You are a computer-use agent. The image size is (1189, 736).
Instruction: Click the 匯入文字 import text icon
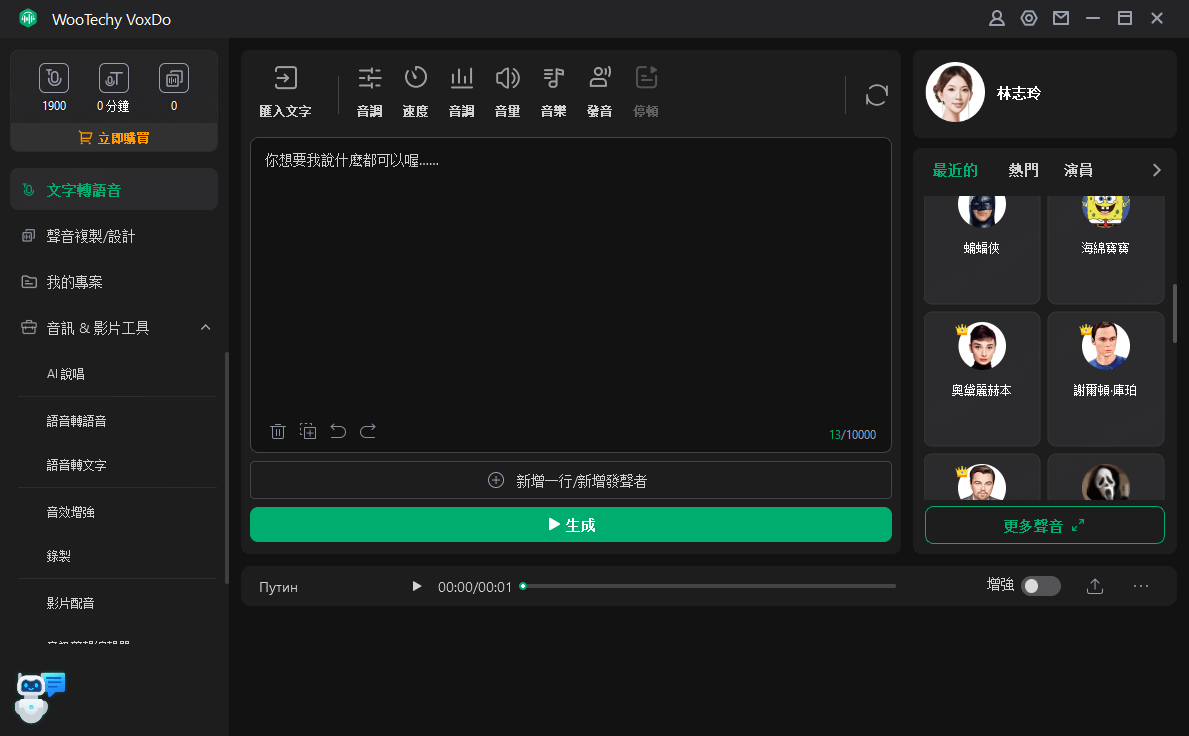285,78
